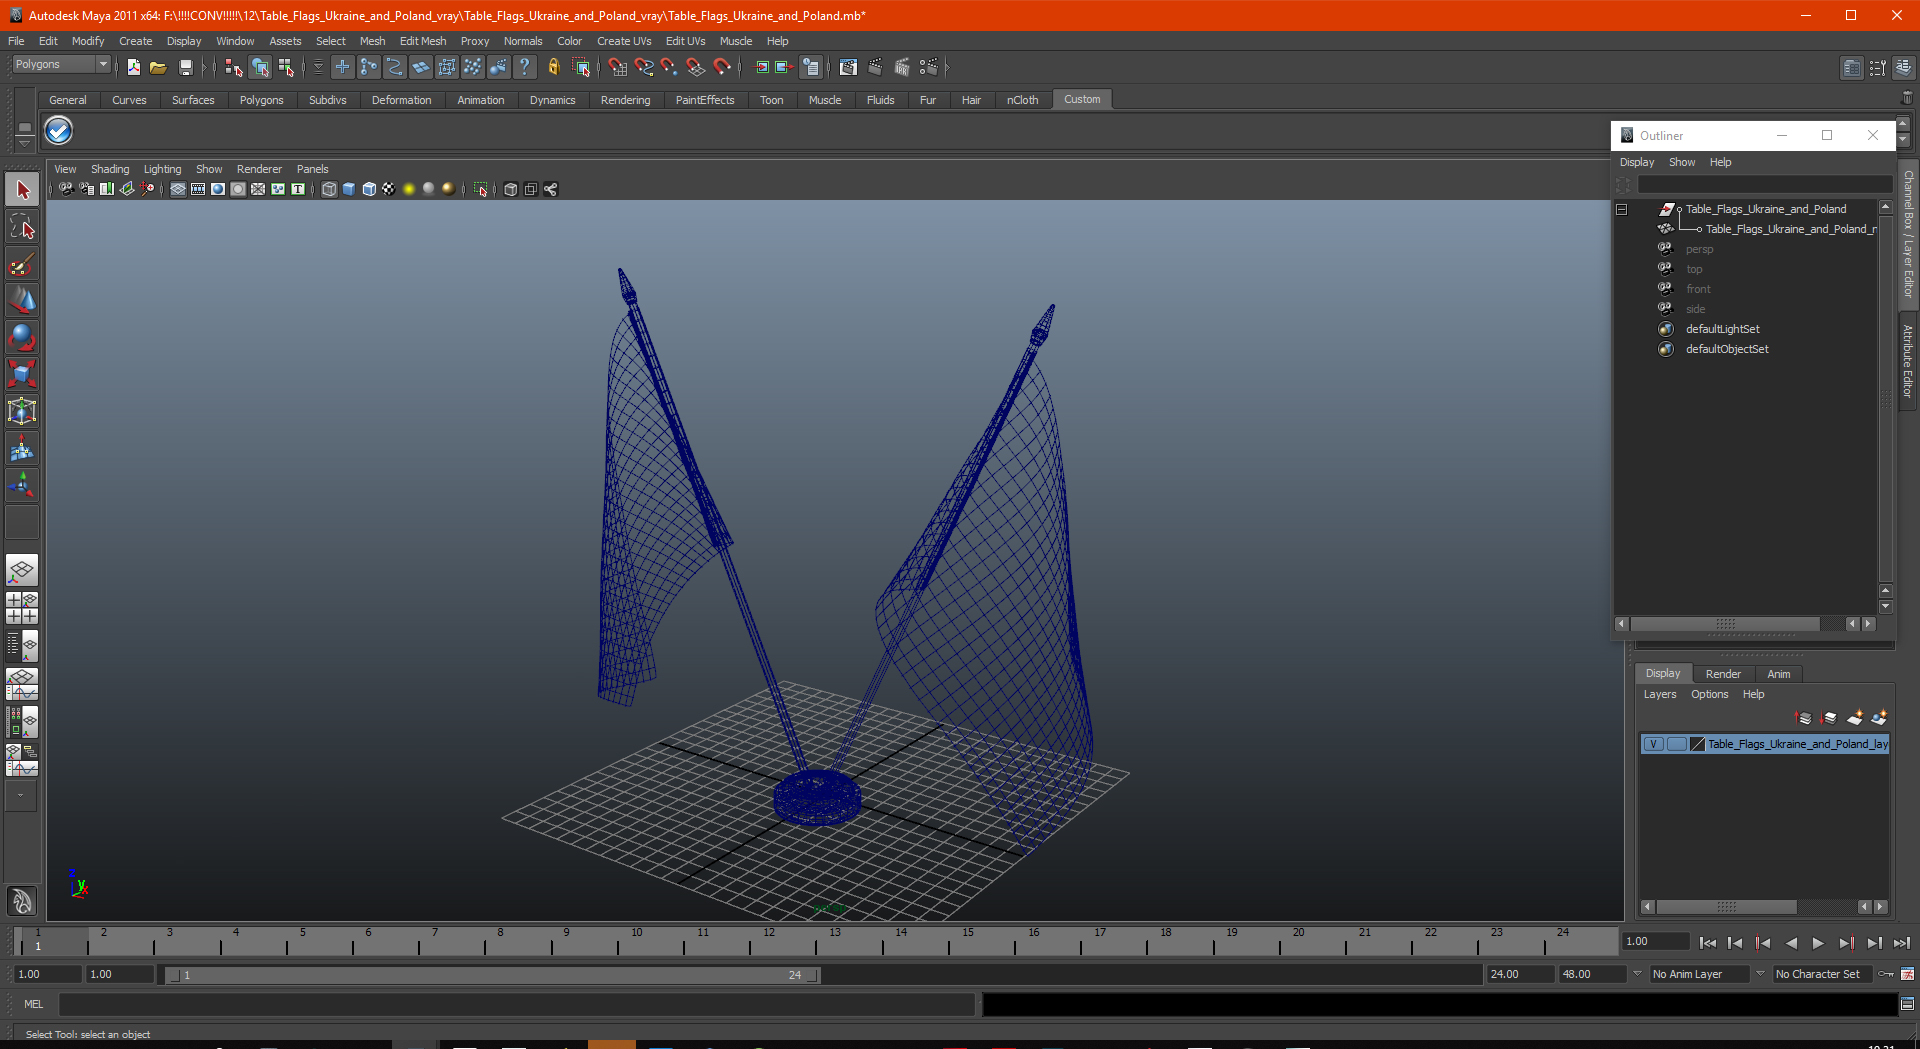Open the No Anim Layer dropdown

(1698, 974)
